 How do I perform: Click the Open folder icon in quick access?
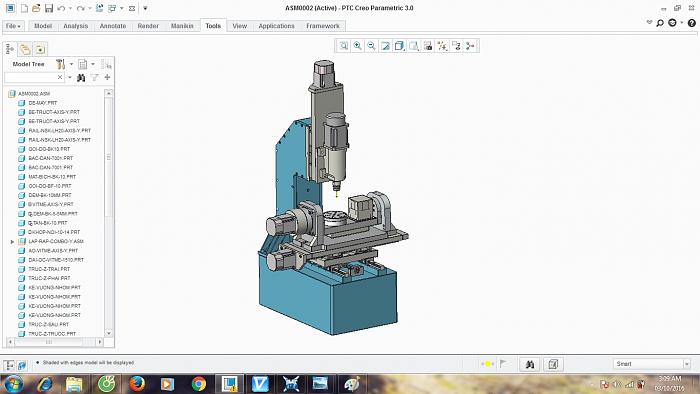click(x=36, y=8)
